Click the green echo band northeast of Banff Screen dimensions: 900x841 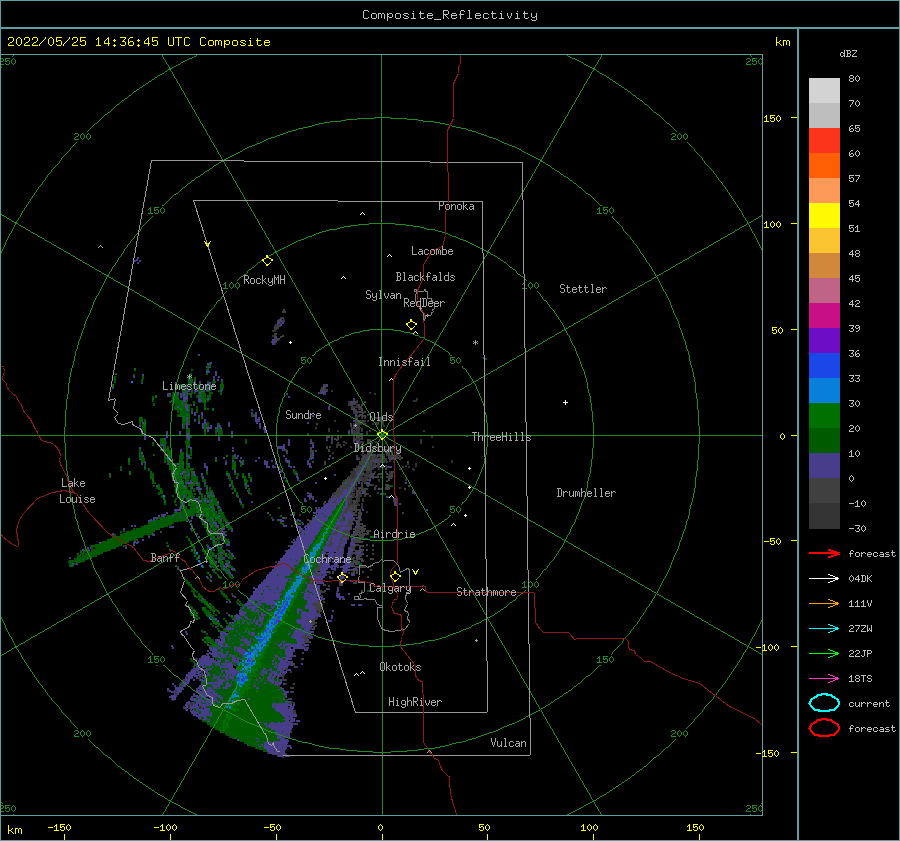133,536
